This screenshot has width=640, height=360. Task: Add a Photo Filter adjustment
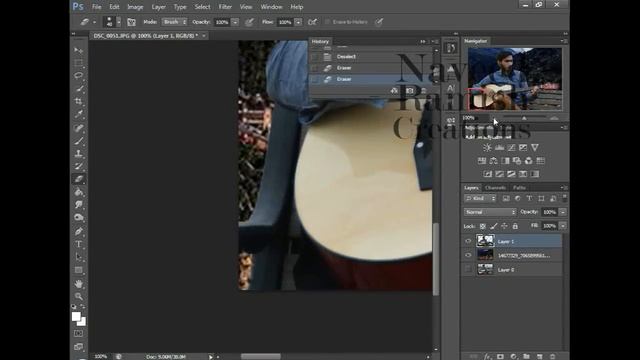[517, 161]
